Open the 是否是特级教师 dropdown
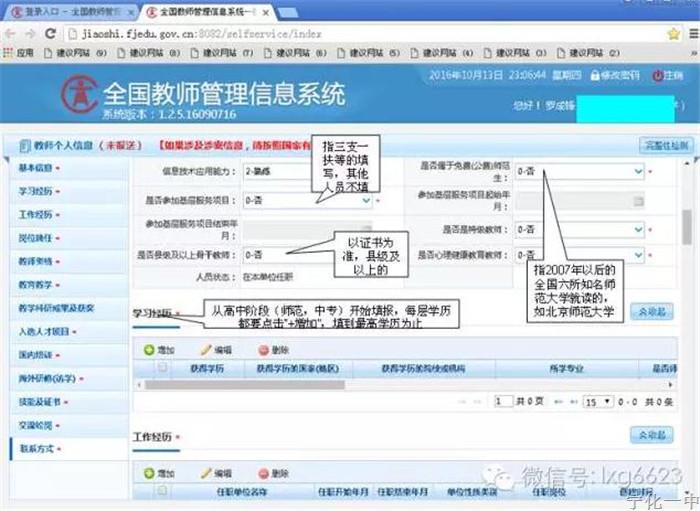The width and height of the screenshot is (700, 511). (579, 230)
